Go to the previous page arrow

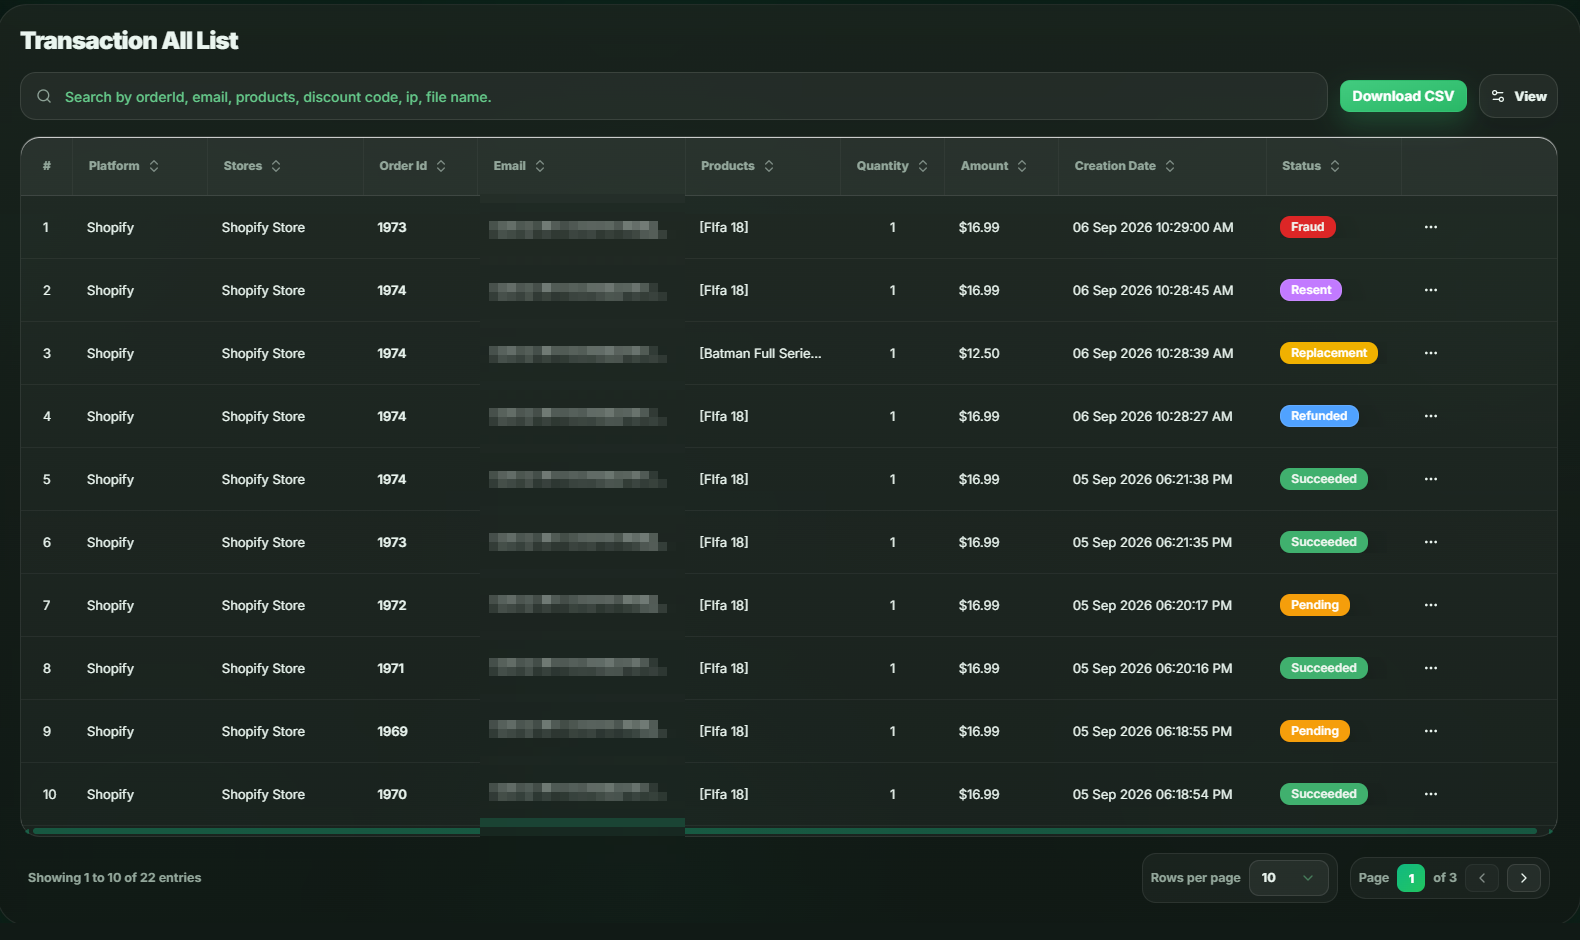(1482, 878)
